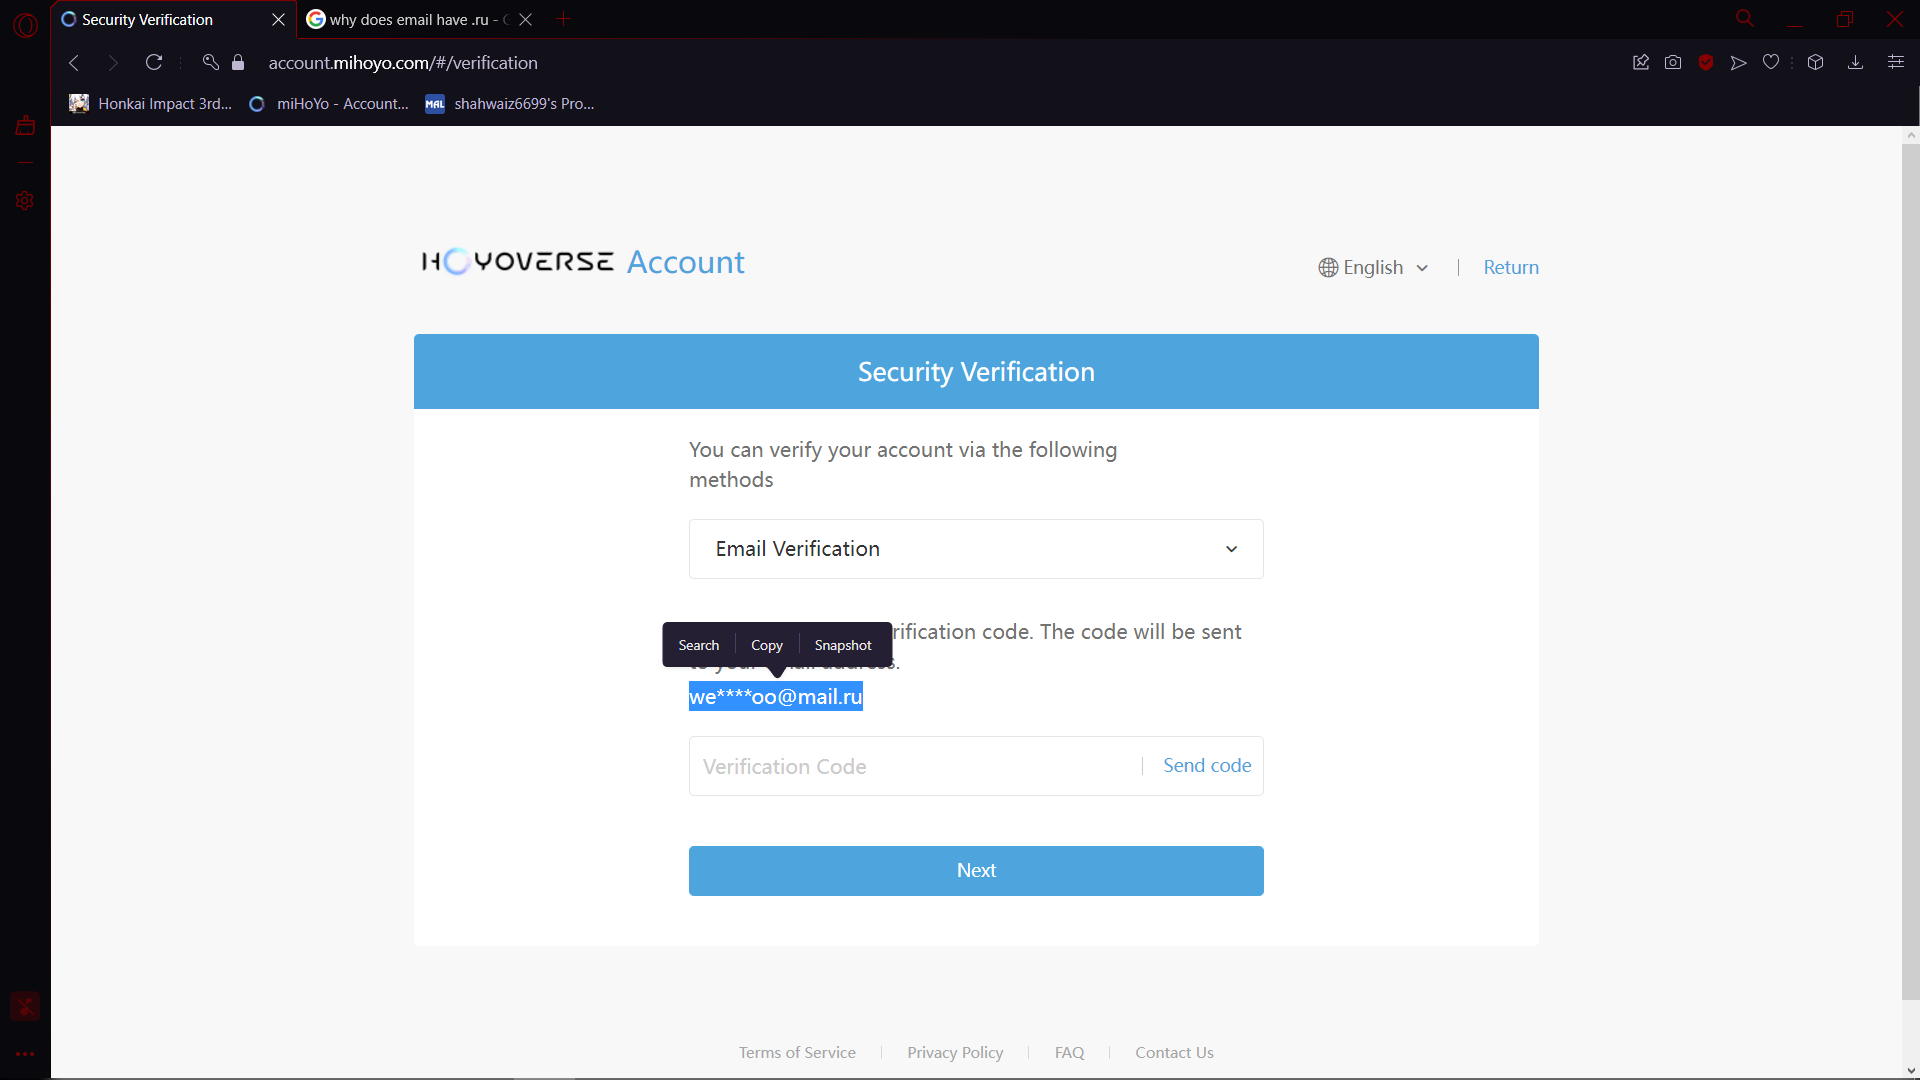The width and height of the screenshot is (1920, 1080).
Task: Open the extensions cube icon
Action: (1815, 62)
